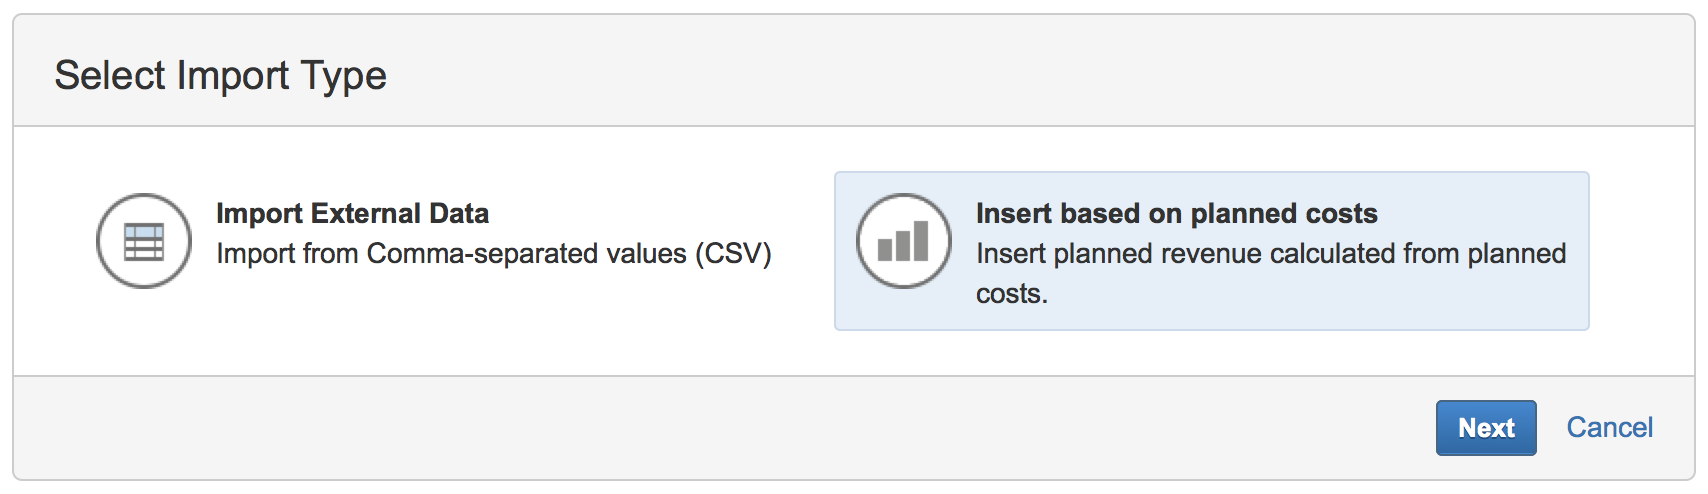Click 'Import from Comma-separated values (CSV)' description

pos(493,254)
